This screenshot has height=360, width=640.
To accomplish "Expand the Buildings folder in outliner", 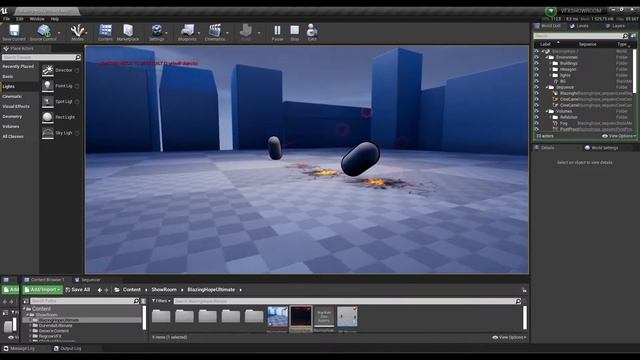I will [550, 64].
